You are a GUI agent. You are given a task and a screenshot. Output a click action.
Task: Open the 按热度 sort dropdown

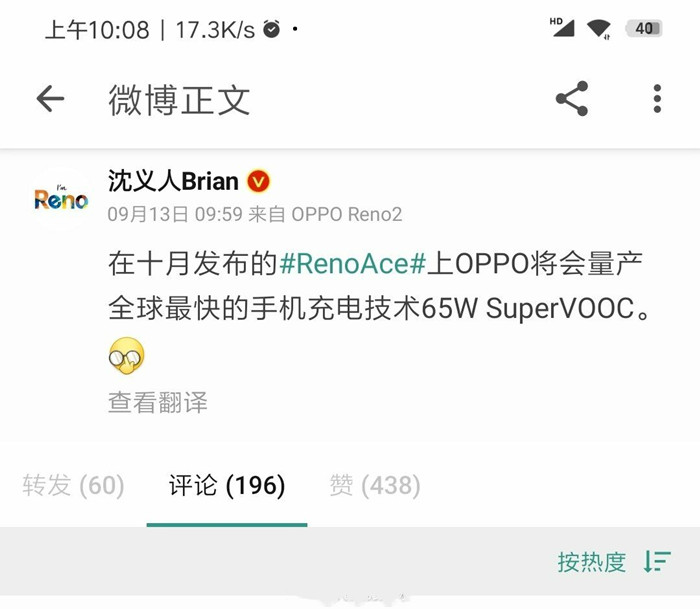click(592, 562)
